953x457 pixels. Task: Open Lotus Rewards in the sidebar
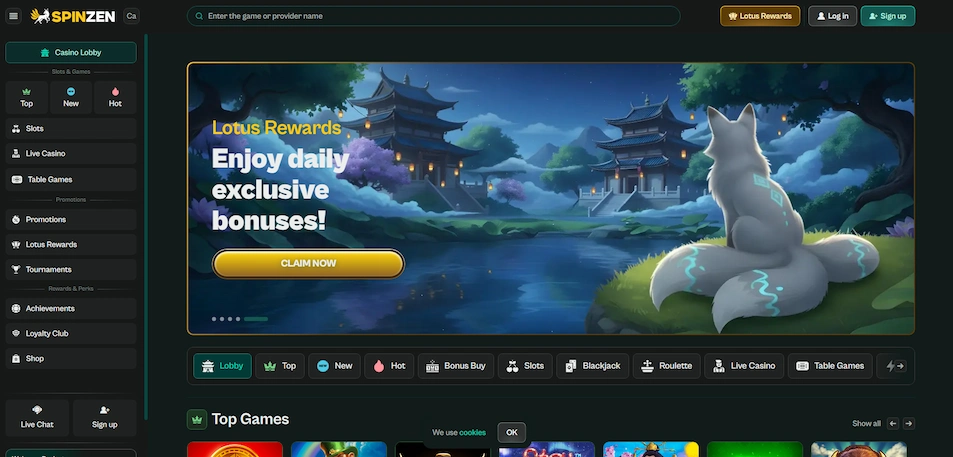coord(71,244)
